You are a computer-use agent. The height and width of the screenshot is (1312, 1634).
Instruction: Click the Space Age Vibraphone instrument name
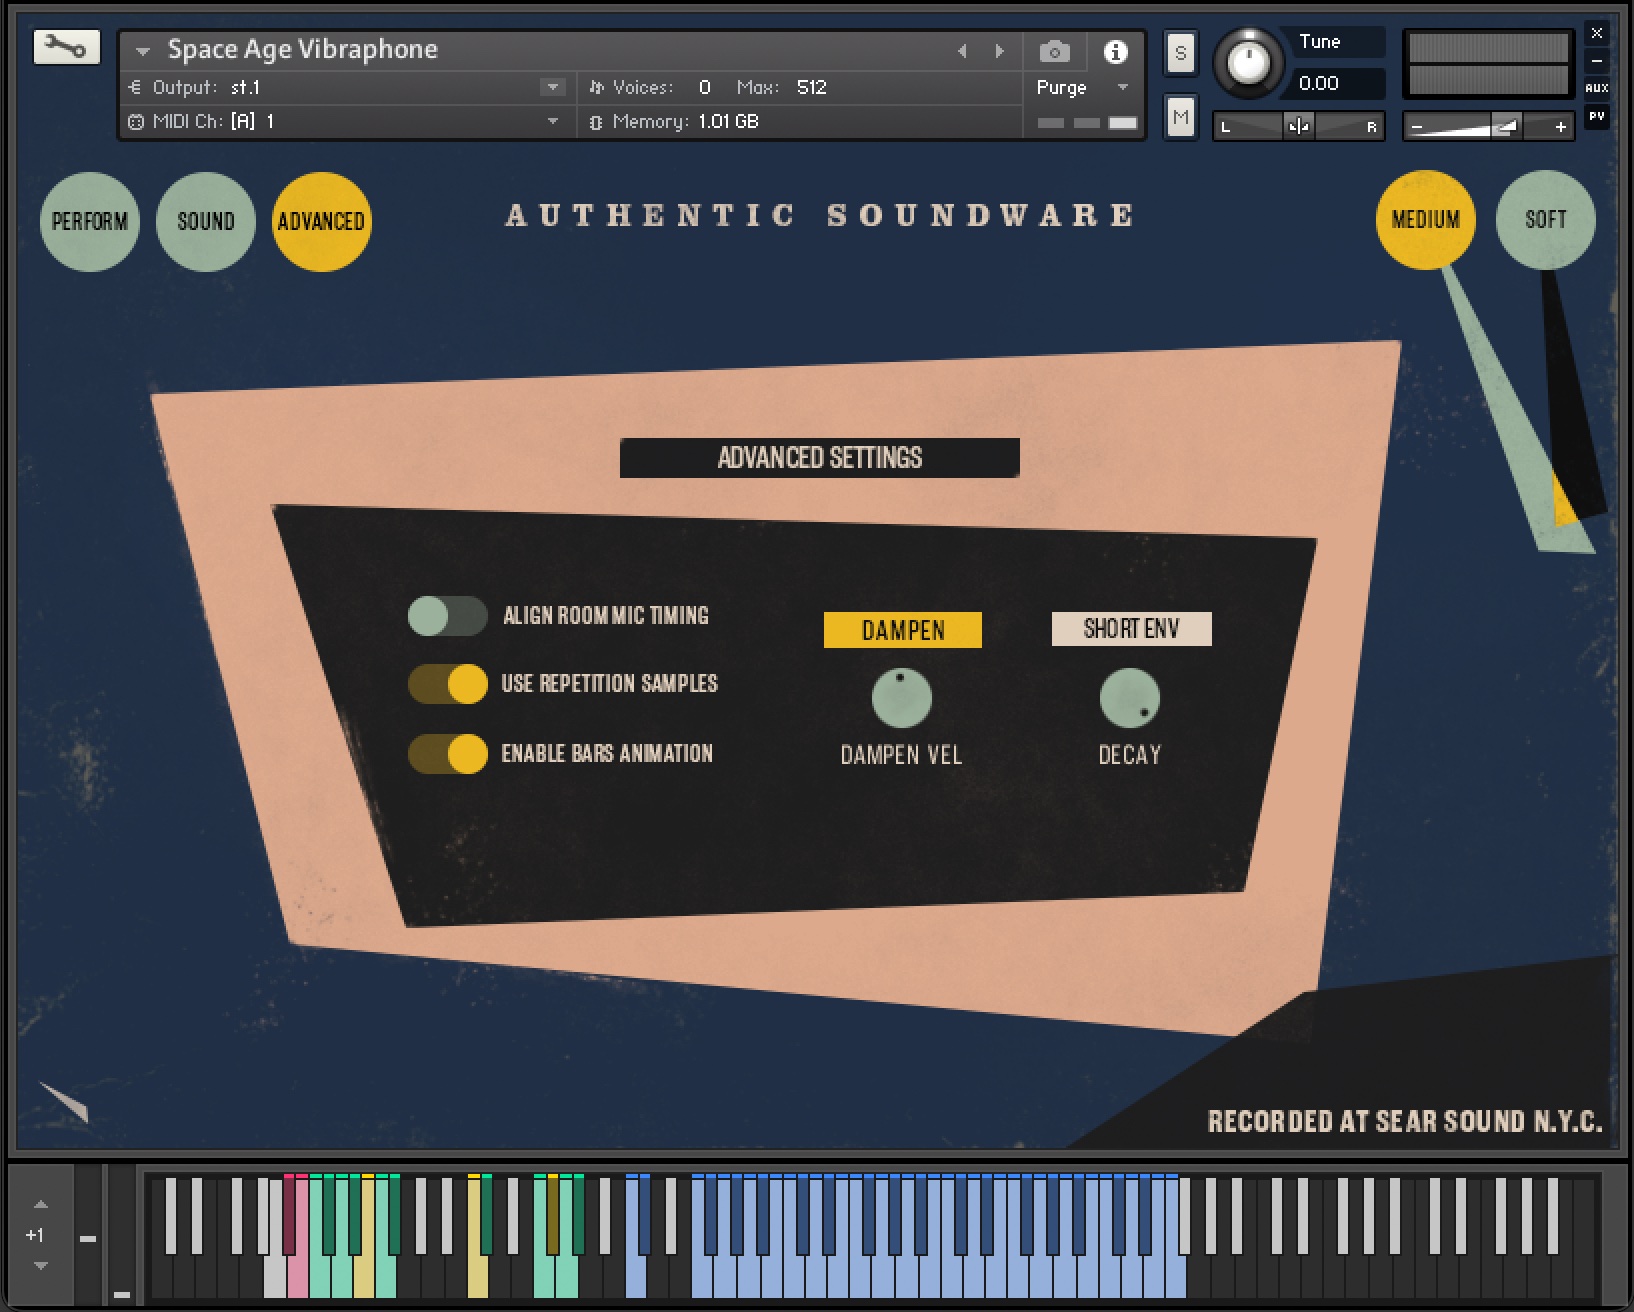(302, 49)
